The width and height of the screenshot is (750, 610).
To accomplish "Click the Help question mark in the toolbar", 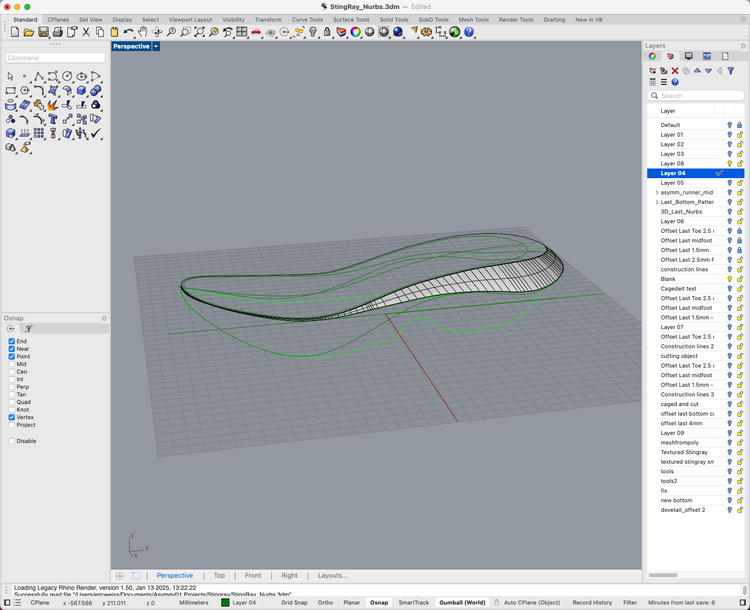I will click(469, 32).
